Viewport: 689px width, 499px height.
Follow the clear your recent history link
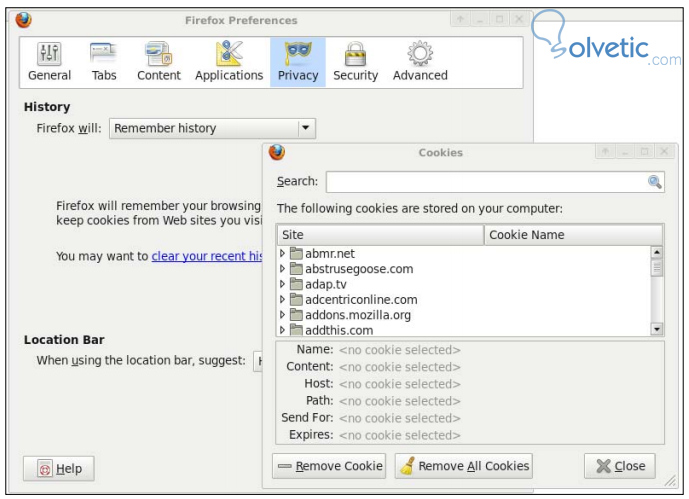(x=207, y=256)
